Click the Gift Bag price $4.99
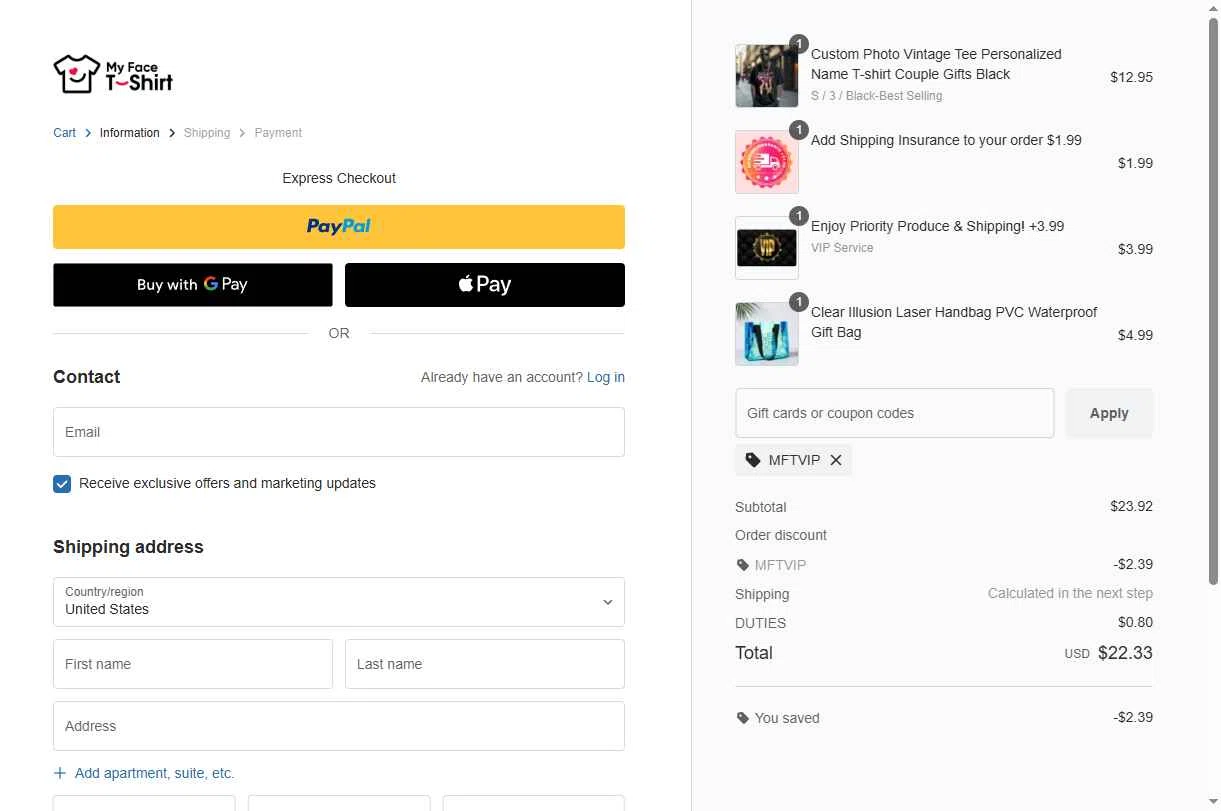This screenshot has width=1221, height=811. (1135, 335)
